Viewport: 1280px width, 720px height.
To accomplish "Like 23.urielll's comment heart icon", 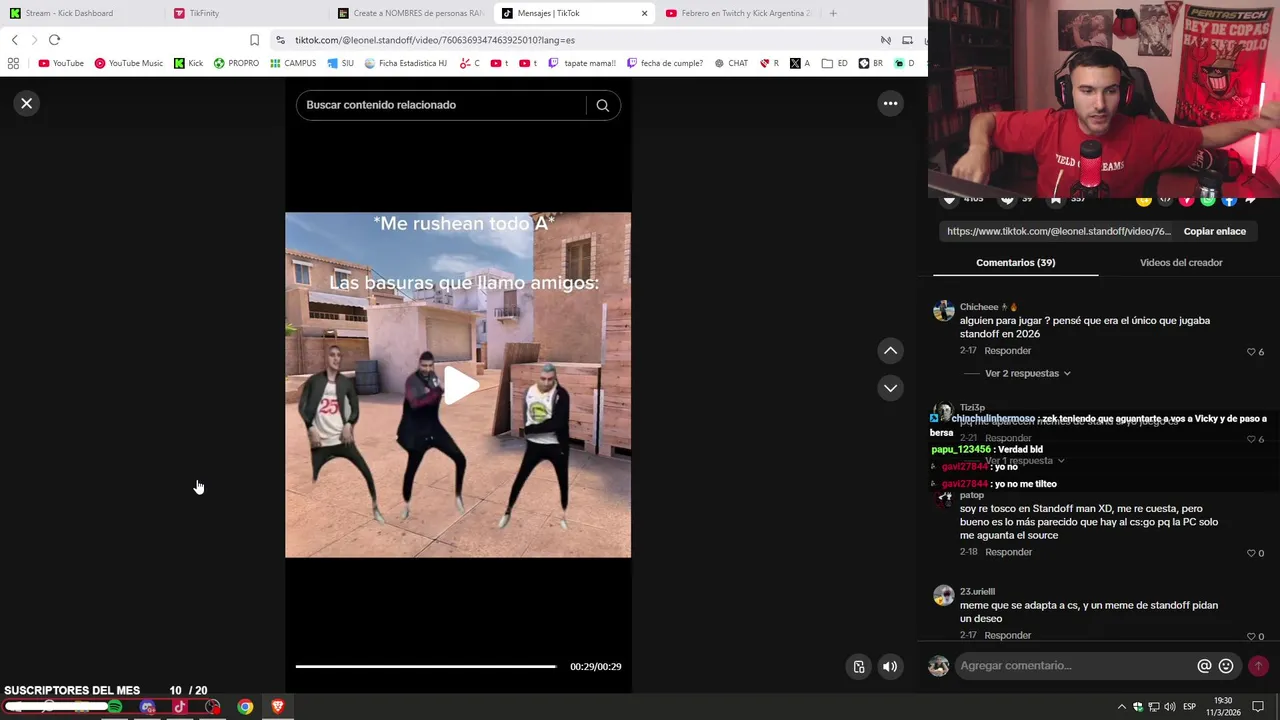I will pyautogui.click(x=1251, y=636).
